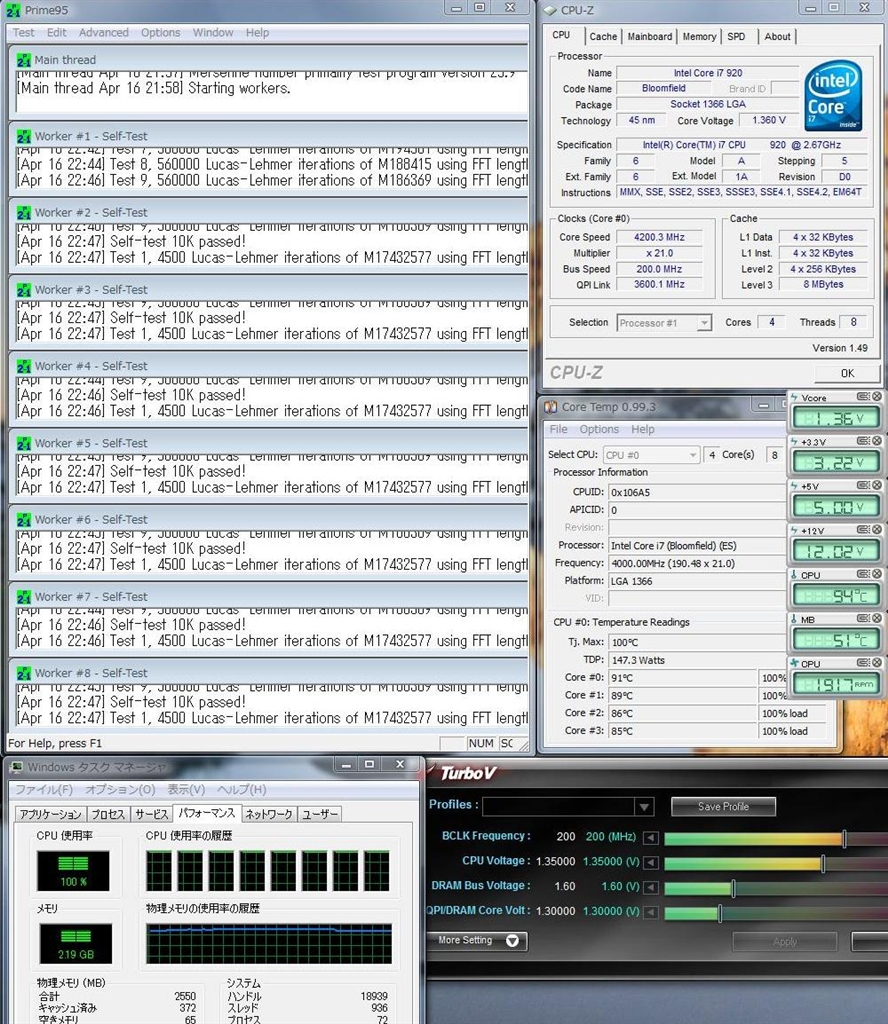Click the Prime95 icon of Worker #3 window
This screenshot has height=1024, width=888.
coord(24,290)
